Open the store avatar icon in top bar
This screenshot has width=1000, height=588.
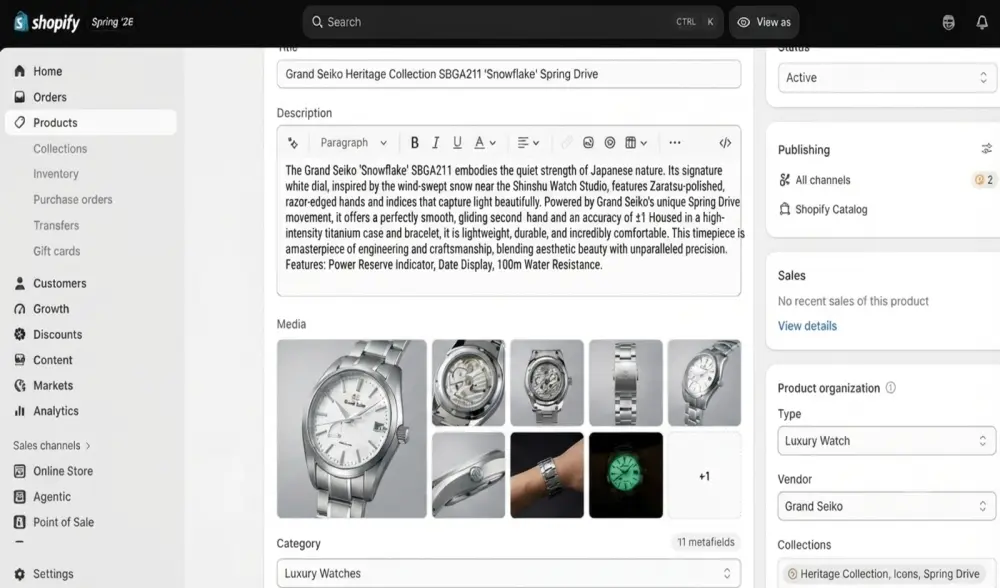[948, 22]
